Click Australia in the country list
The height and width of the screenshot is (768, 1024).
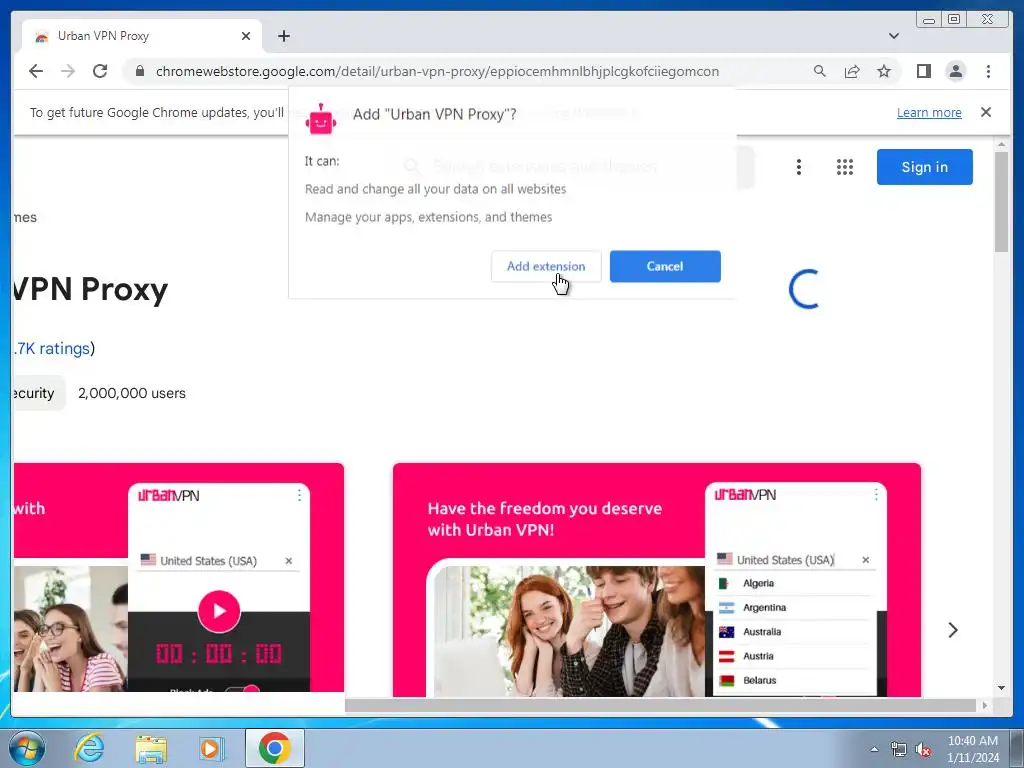pos(761,632)
